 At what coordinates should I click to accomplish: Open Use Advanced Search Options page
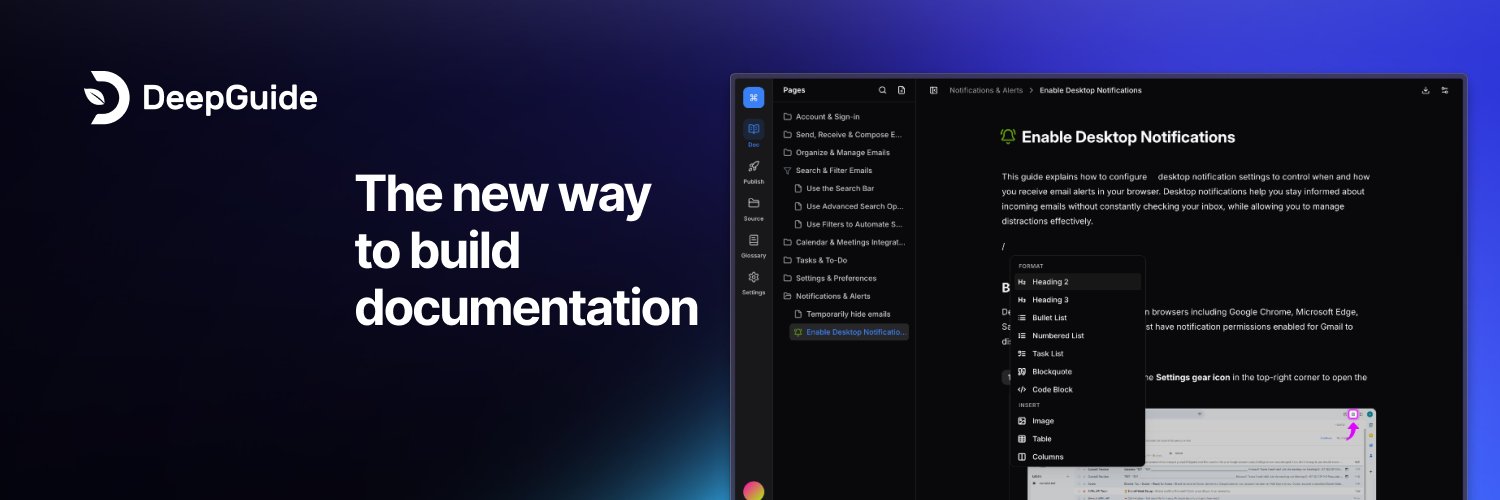coord(849,206)
